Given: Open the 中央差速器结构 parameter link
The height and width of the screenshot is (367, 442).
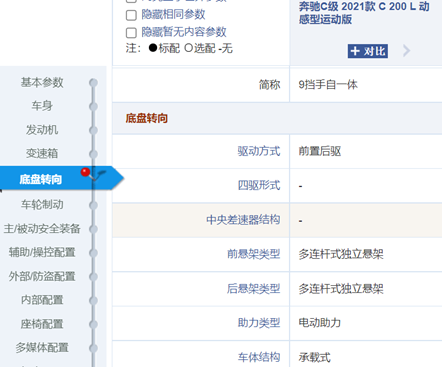Looking at the screenshot, I should pyautogui.click(x=243, y=220).
